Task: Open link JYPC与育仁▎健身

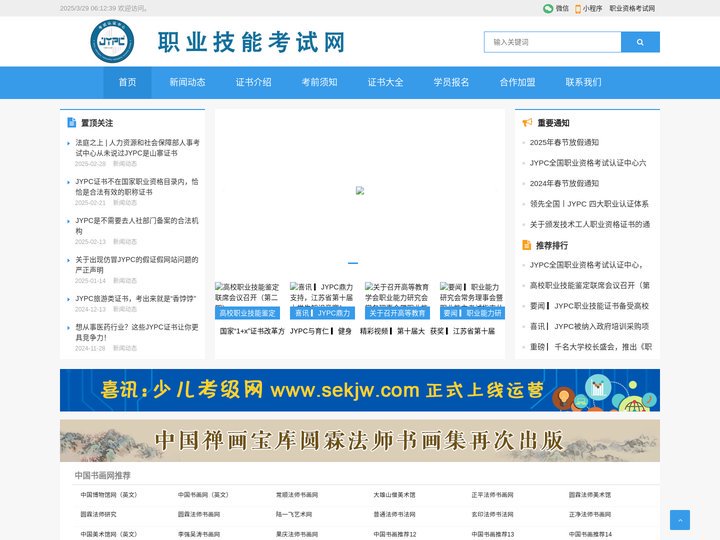Action: click(321, 331)
